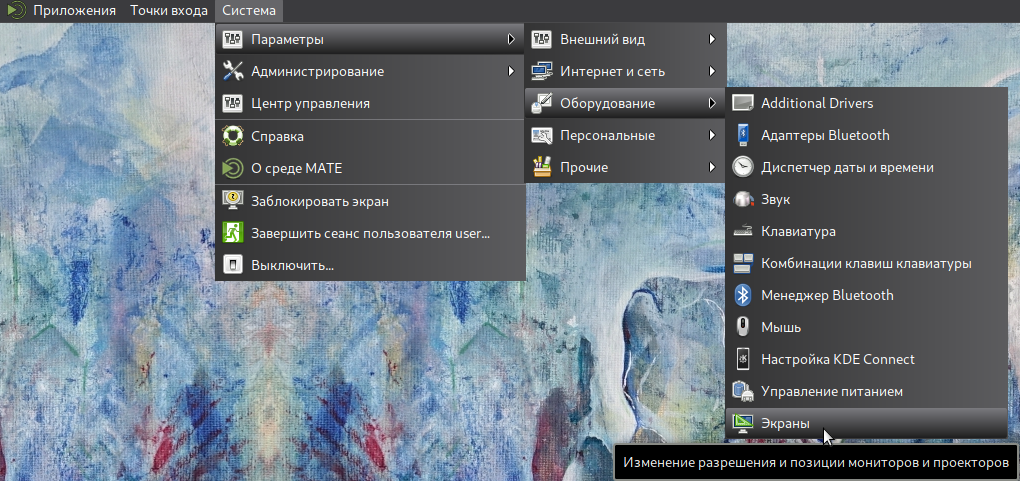The image size is (1020, 481).
Task: Click the Менеджер Bluetooth blue icon
Action: [743, 295]
